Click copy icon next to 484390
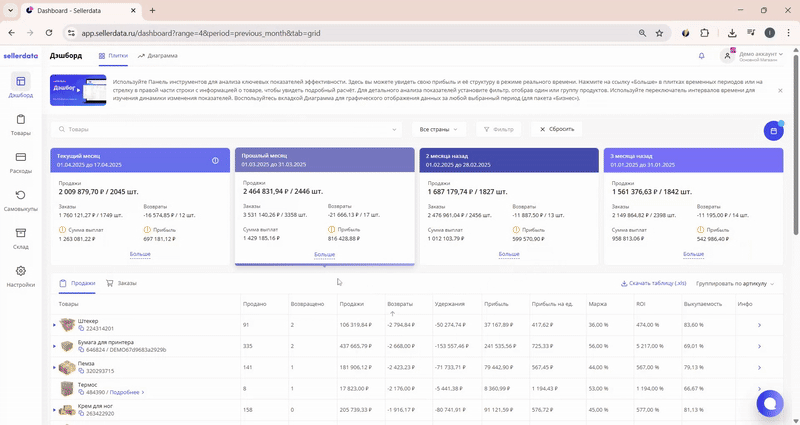Screen dimensions: 800x425 pyautogui.click(x=81, y=392)
